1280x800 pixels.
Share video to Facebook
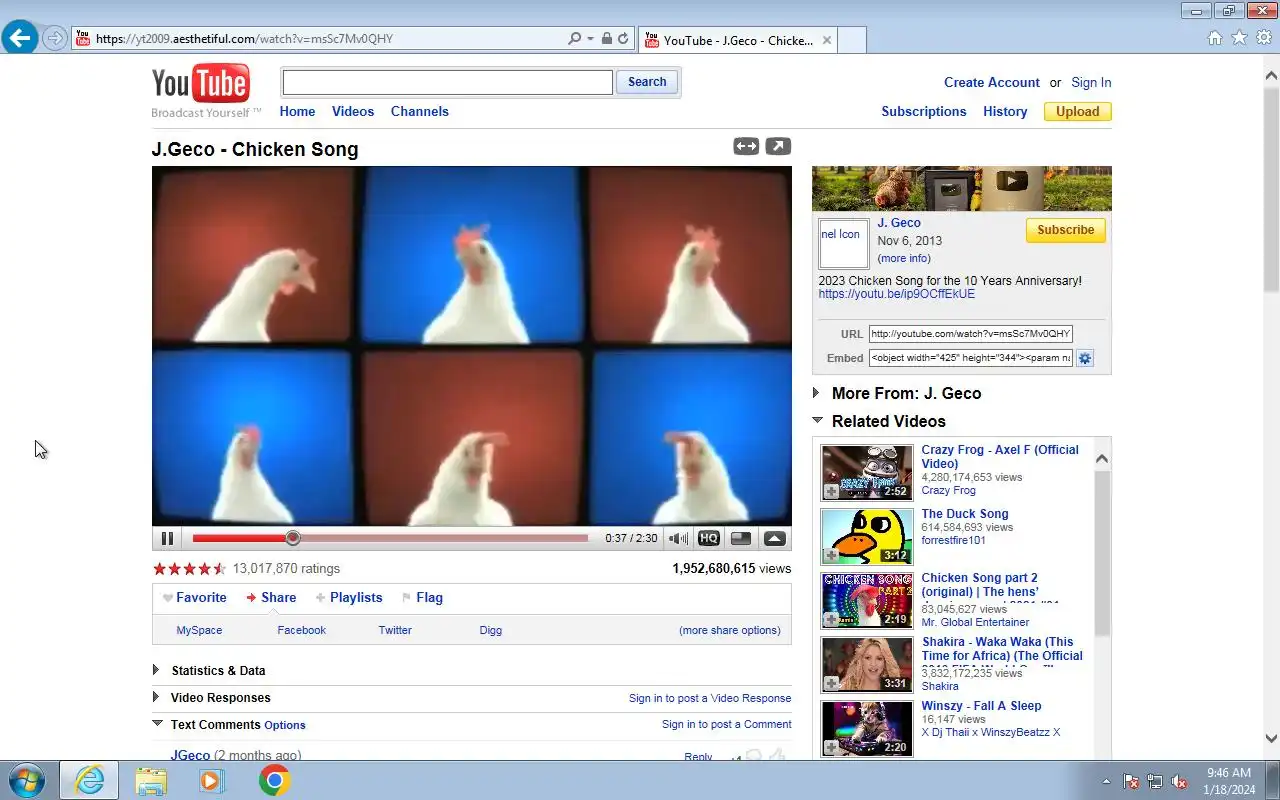pos(302,630)
